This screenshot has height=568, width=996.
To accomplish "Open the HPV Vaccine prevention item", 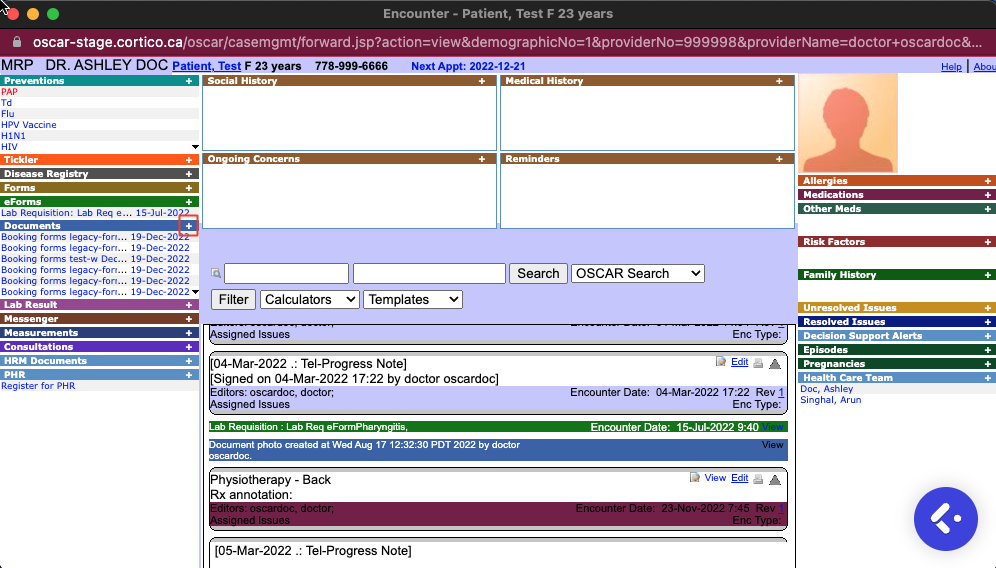I will click(x=29, y=125).
